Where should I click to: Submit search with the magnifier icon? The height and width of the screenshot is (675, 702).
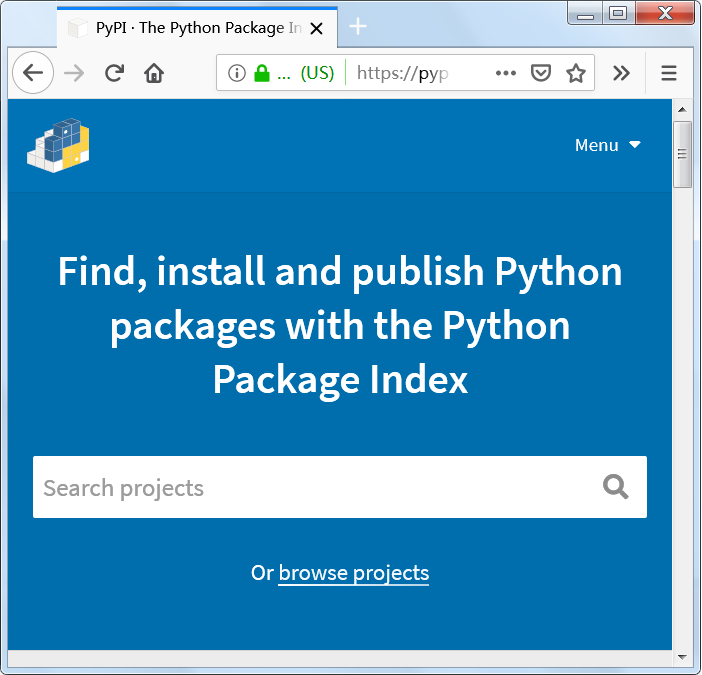(616, 487)
